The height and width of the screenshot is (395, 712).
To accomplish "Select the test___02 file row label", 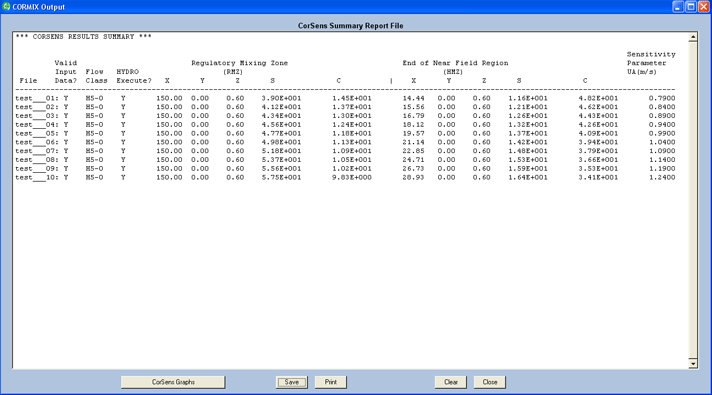I will pyautogui.click(x=37, y=107).
